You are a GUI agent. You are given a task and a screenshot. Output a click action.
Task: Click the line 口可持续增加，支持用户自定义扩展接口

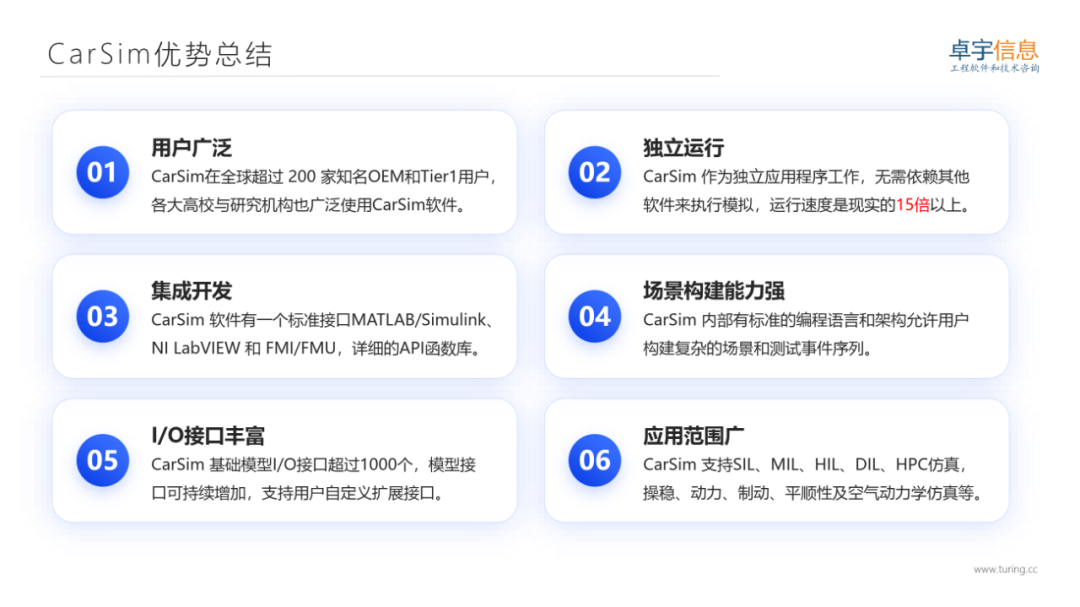298,493
